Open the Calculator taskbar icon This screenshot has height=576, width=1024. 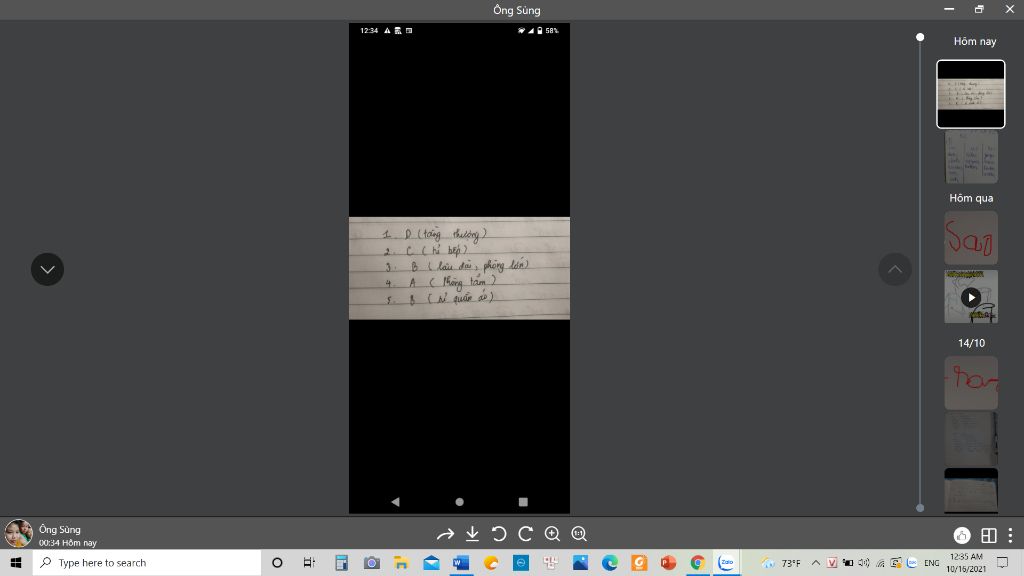click(341, 562)
